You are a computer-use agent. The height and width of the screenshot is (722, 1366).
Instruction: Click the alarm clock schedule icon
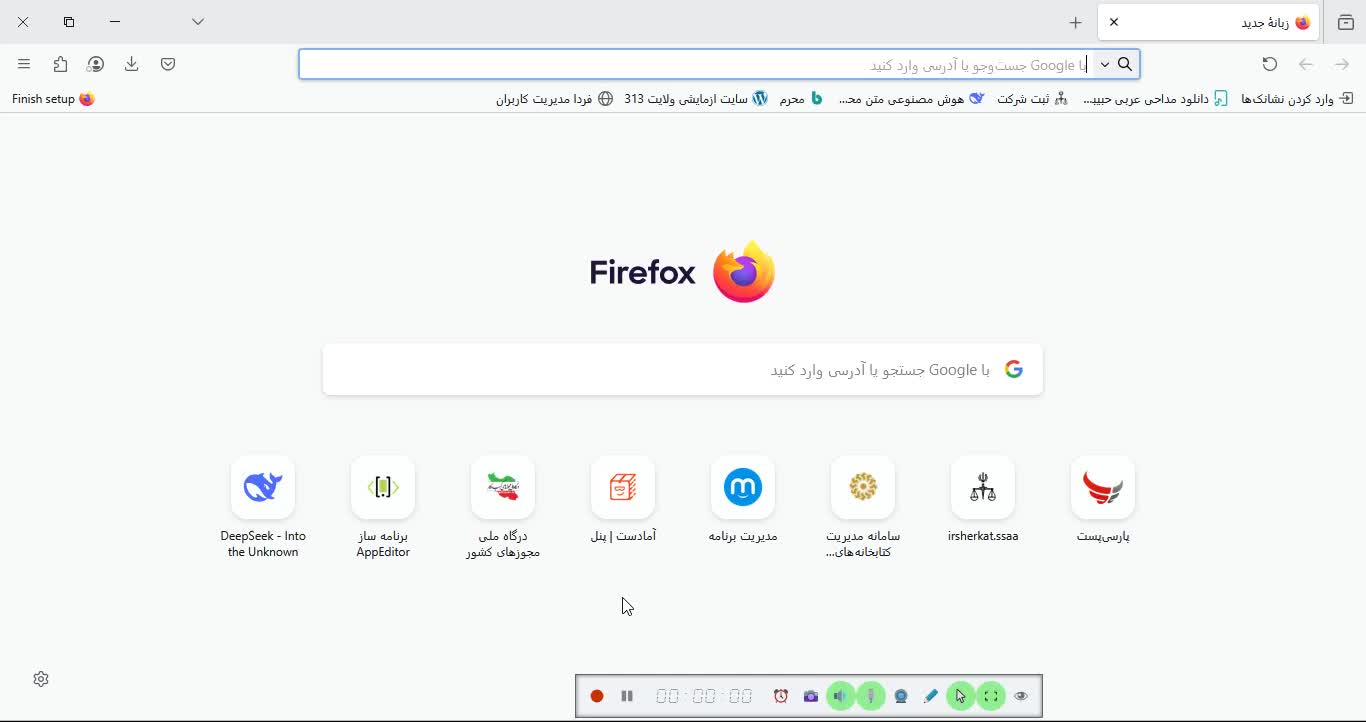(x=781, y=696)
